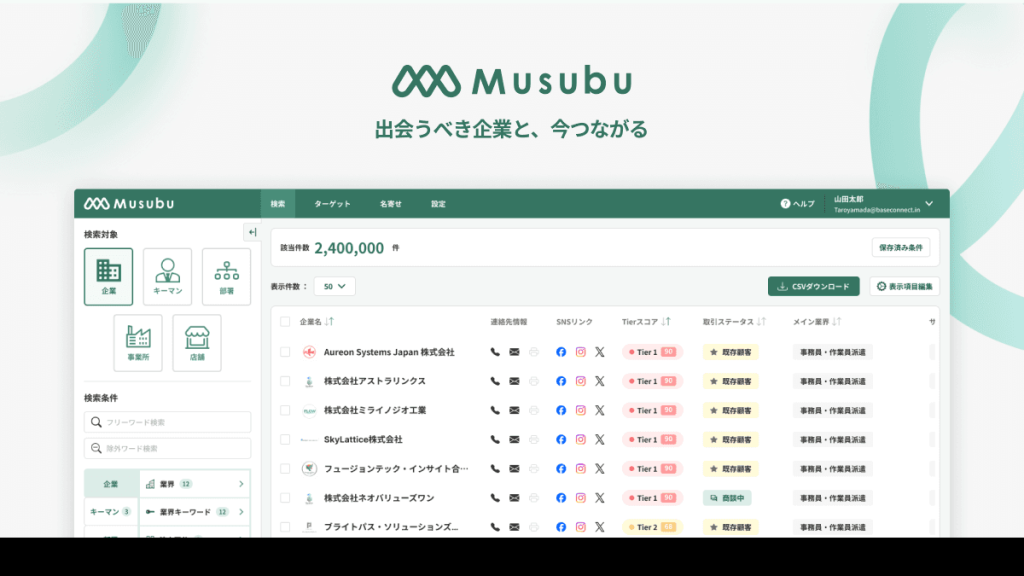This screenshot has width=1024, height=576.
Task: Click Tier 2 badge of ブライトパス・ソリューションズ
Action: (652, 527)
